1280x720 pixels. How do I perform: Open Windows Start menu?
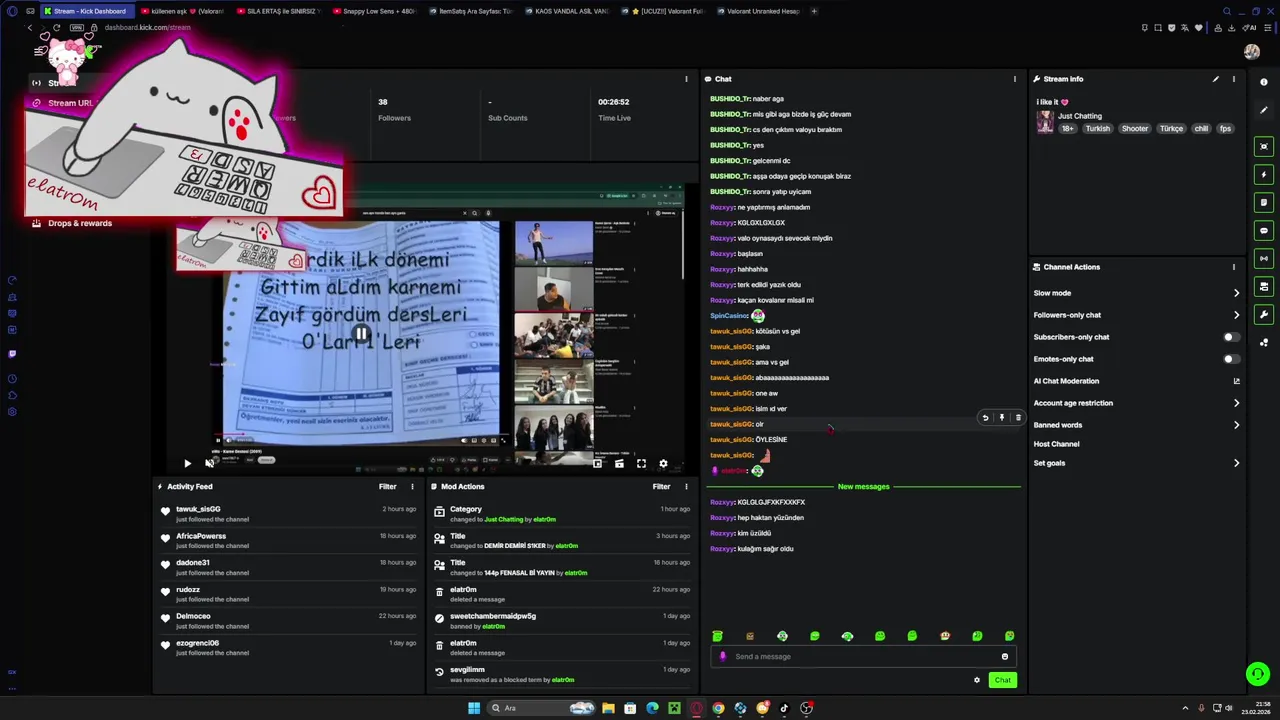(x=474, y=708)
